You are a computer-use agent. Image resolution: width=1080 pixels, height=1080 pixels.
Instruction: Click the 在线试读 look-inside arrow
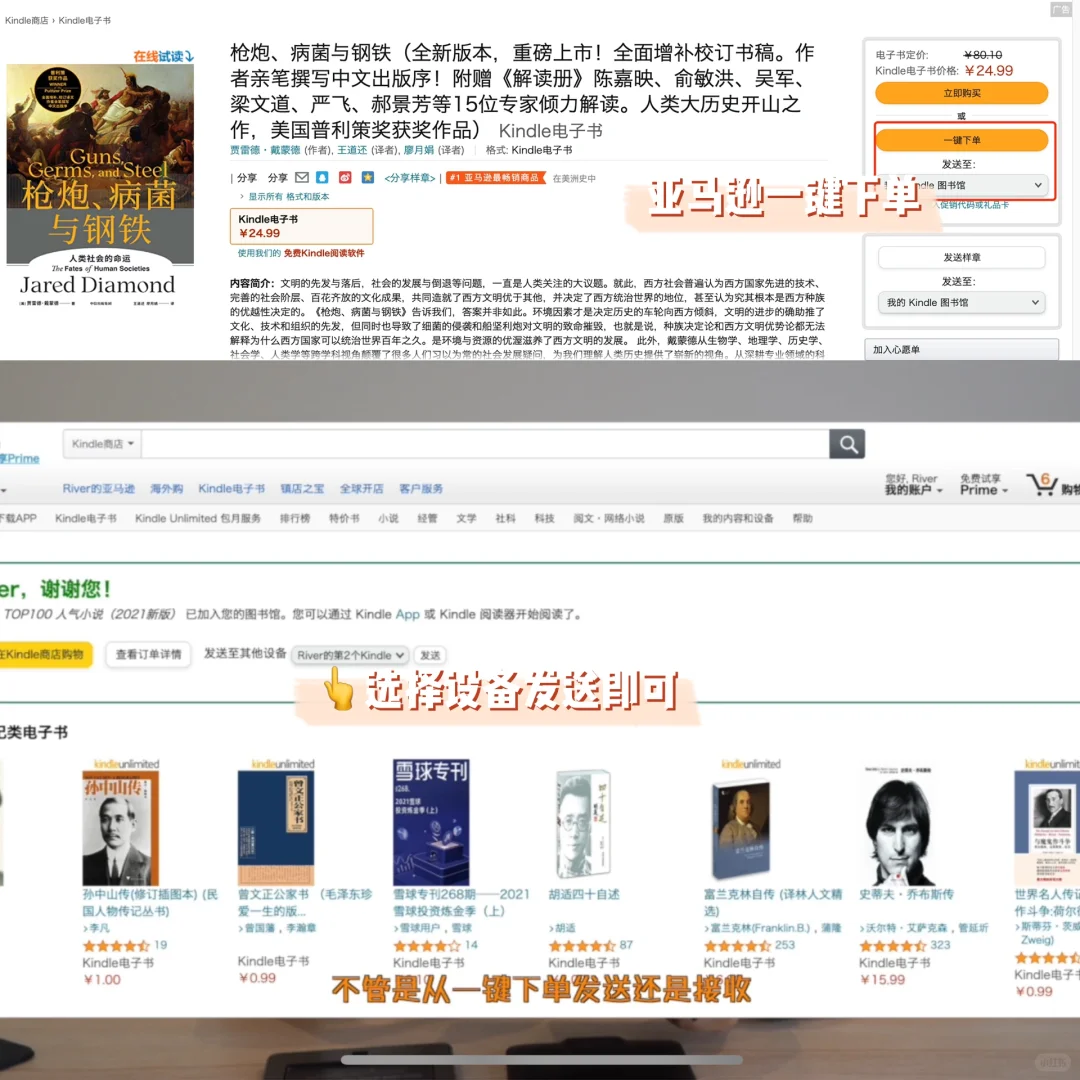click(164, 56)
